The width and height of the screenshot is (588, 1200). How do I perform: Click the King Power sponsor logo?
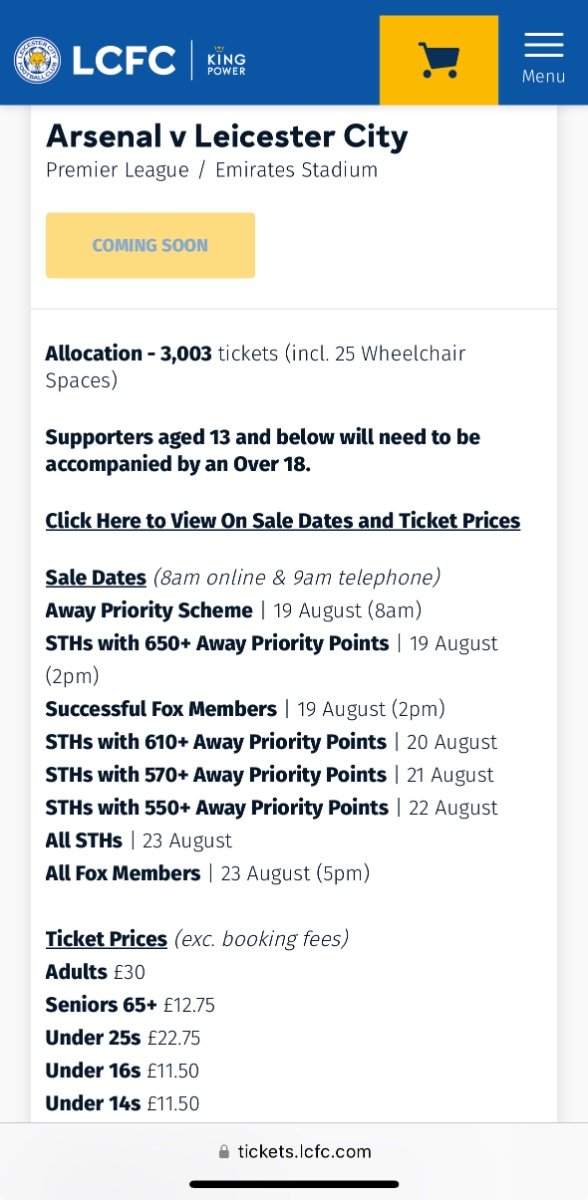(226, 60)
